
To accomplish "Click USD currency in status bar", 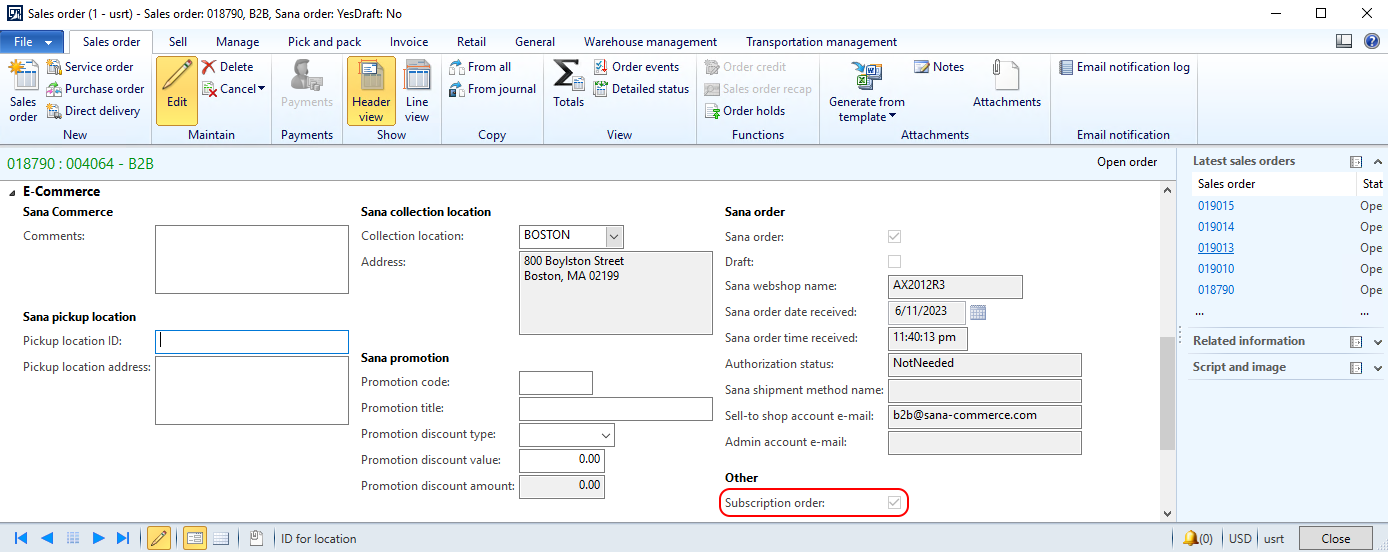I will point(1240,538).
